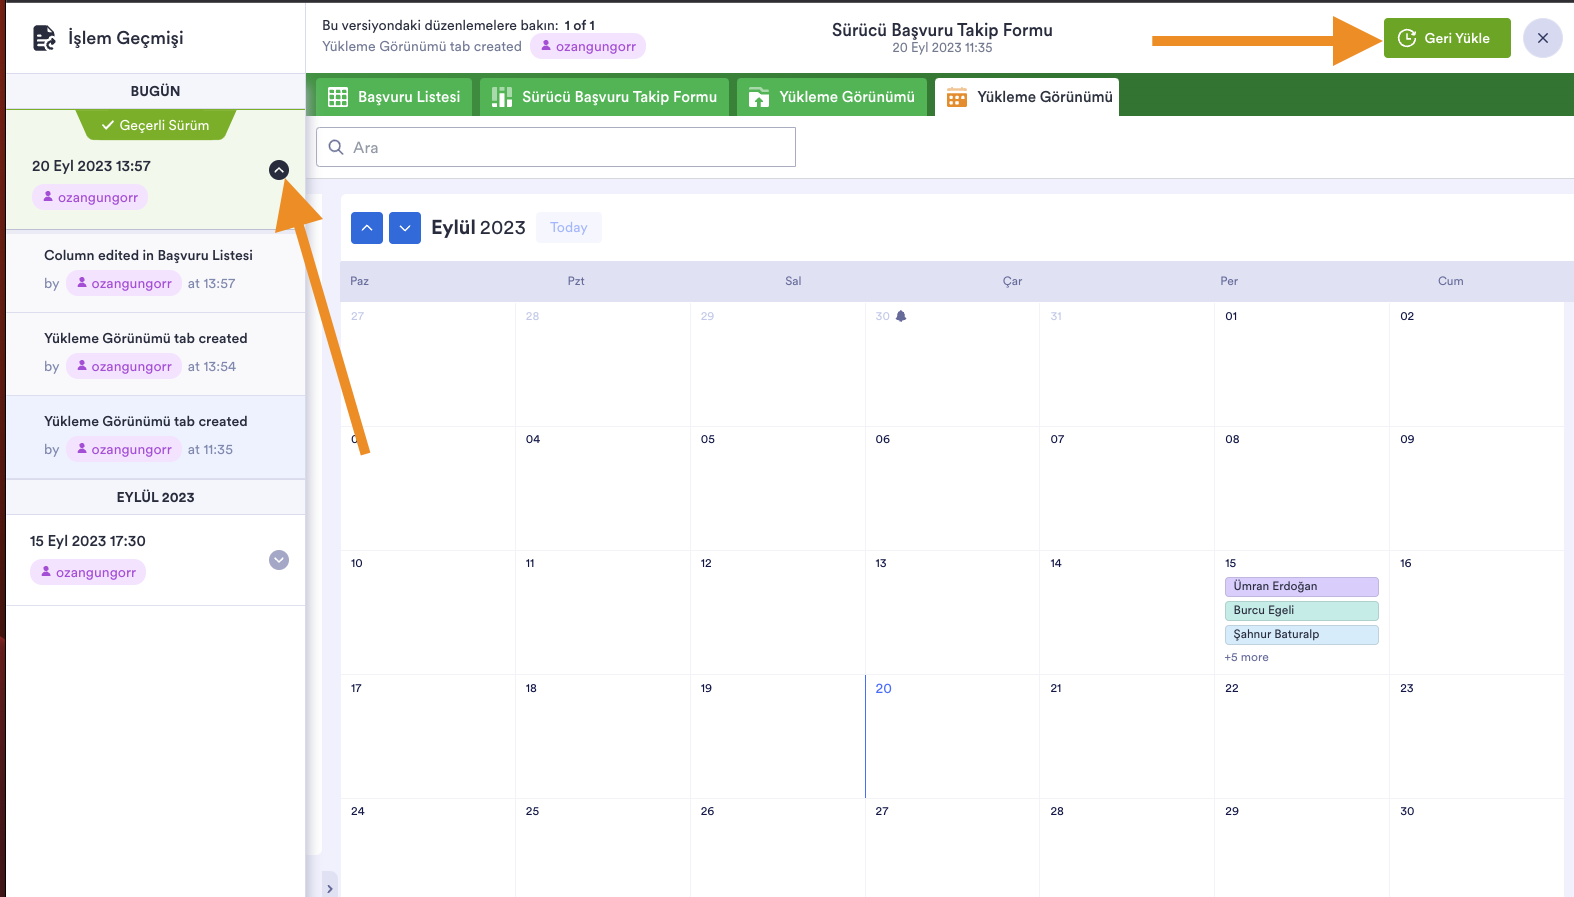Expand the 15 Eyl 2023 17:30 version
The height and width of the screenshot is (897, 1574).
[279, 560]
